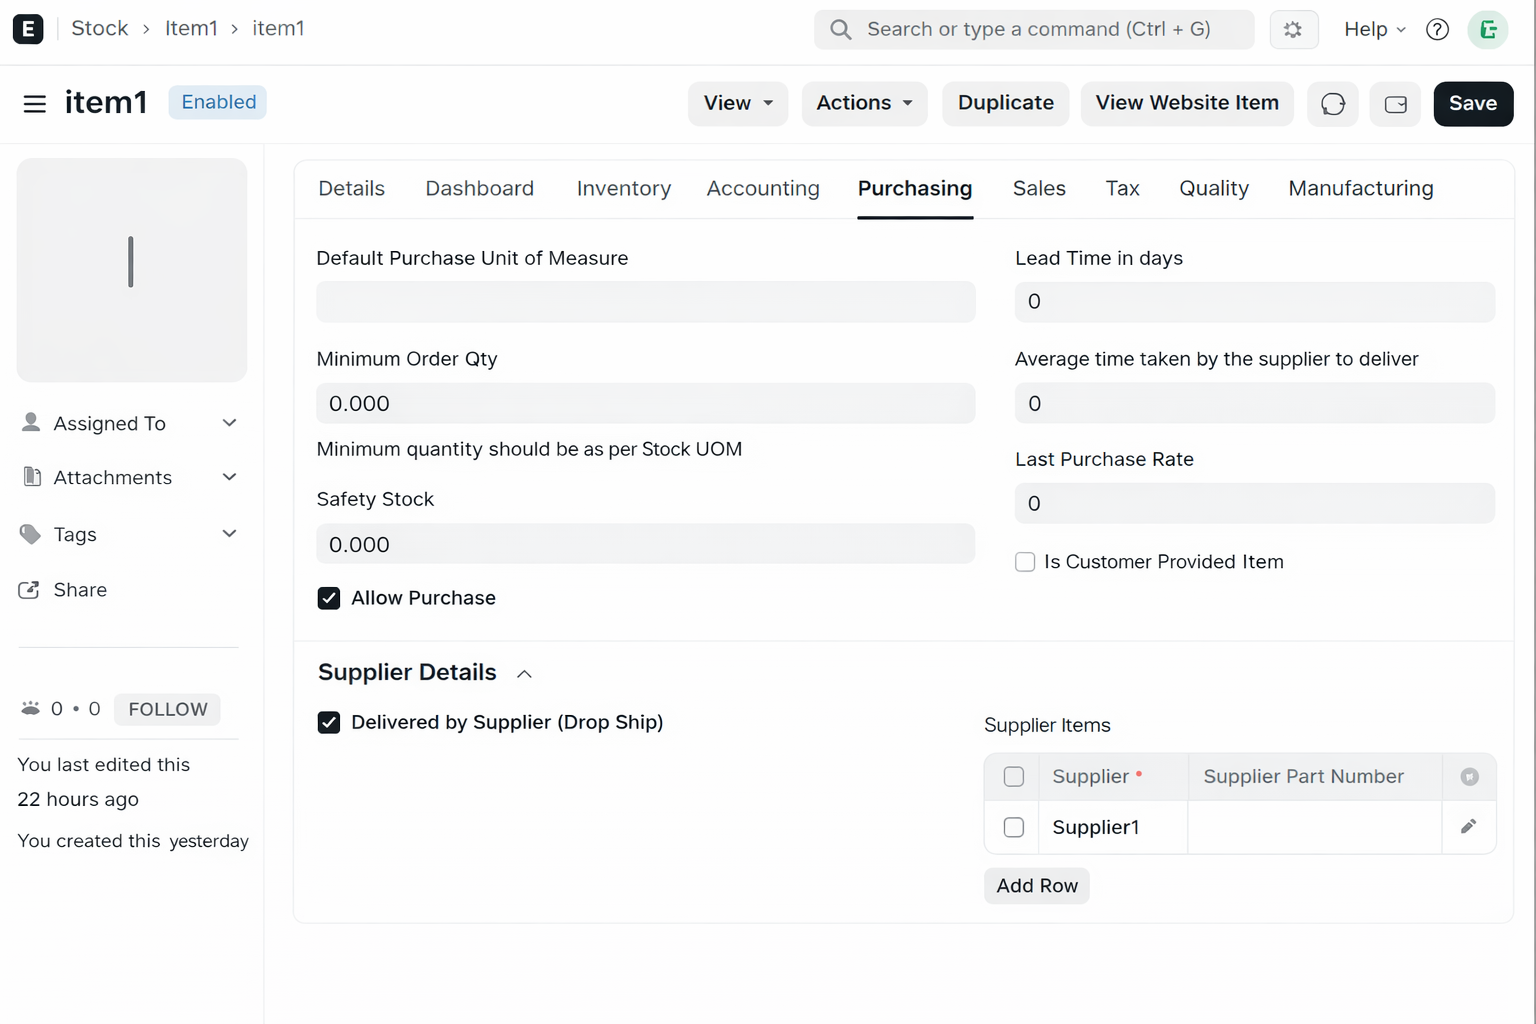Click the theme toggle gear icon
The image size is (1536, 1024).
click(x=1293, y=30)
